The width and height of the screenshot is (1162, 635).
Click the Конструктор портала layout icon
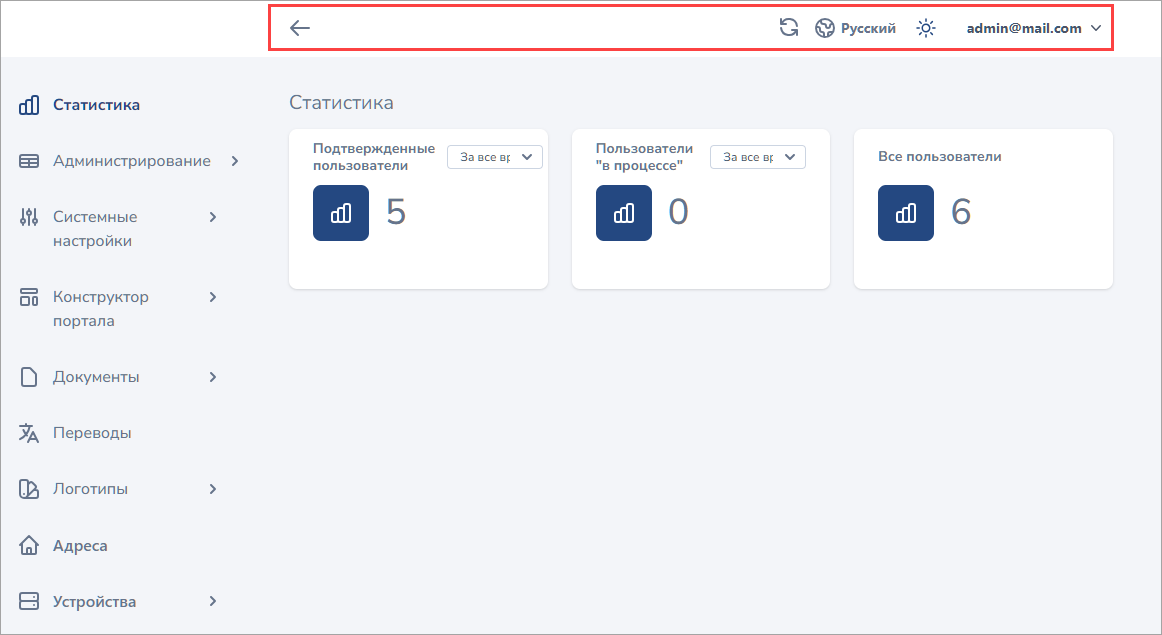pos(29,298)
